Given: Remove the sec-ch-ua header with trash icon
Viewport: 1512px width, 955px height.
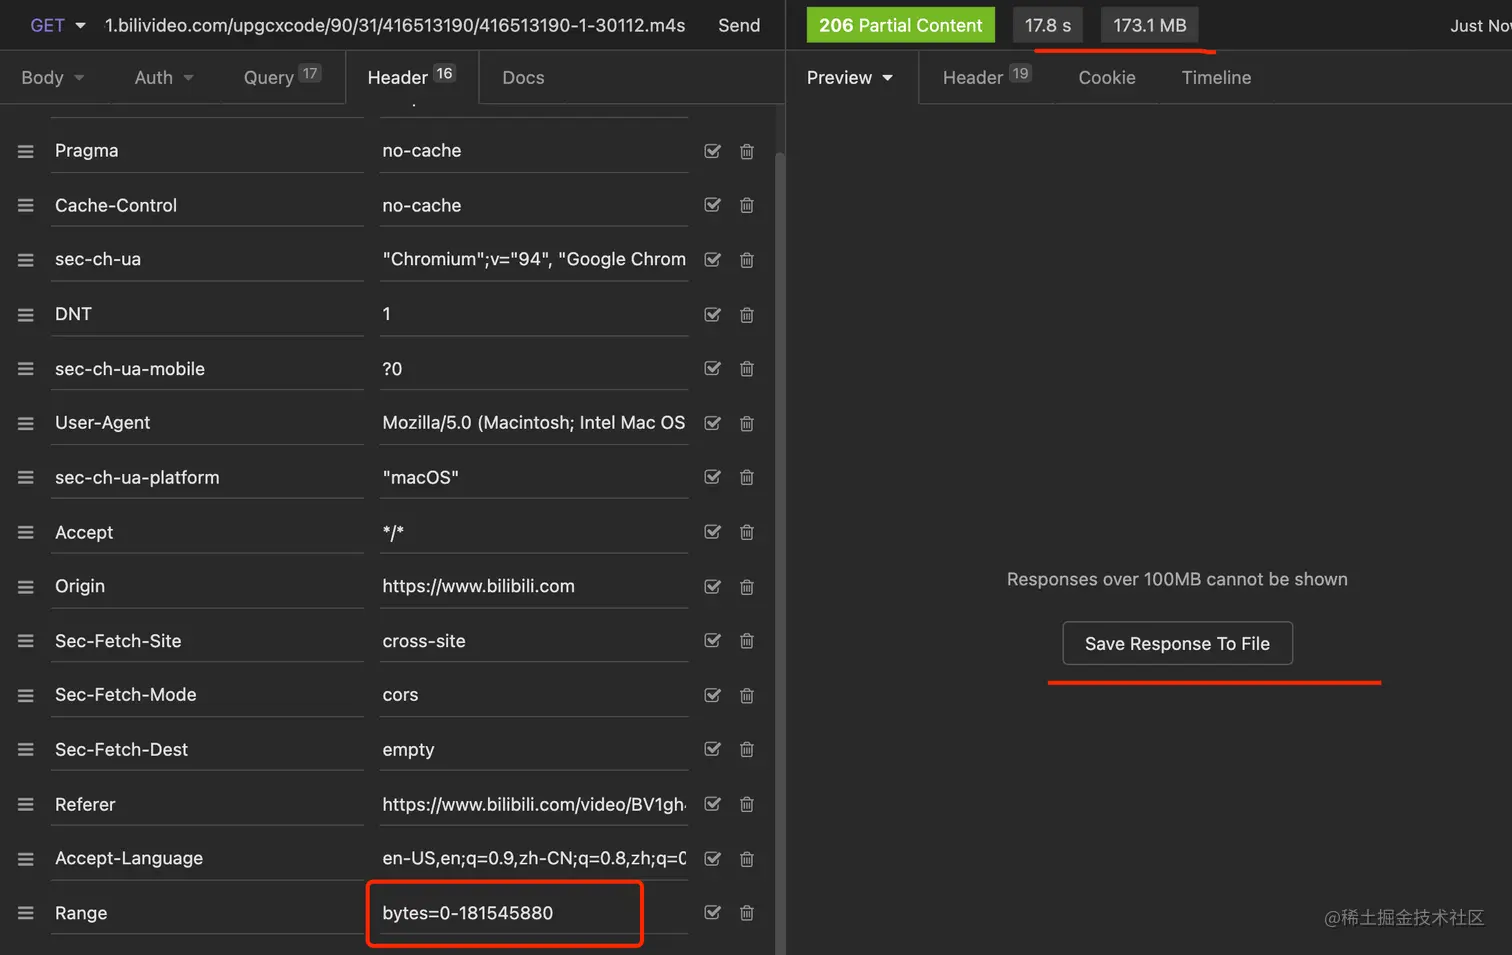Looking at the screenshot, I should pyautogui.click(x=746, y=260).
